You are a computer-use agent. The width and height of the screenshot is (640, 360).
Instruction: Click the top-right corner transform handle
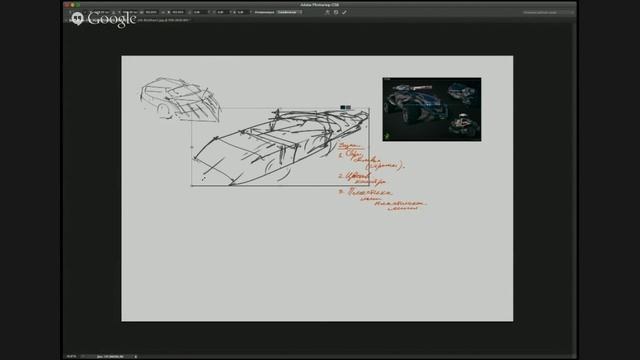[369, 108]
